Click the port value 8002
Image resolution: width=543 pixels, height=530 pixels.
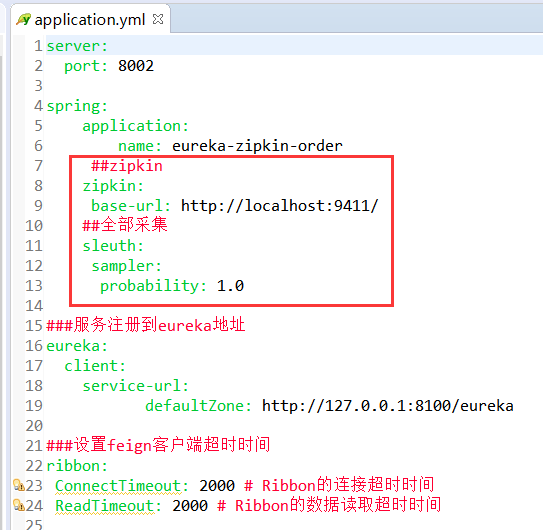tap(136, 66)
